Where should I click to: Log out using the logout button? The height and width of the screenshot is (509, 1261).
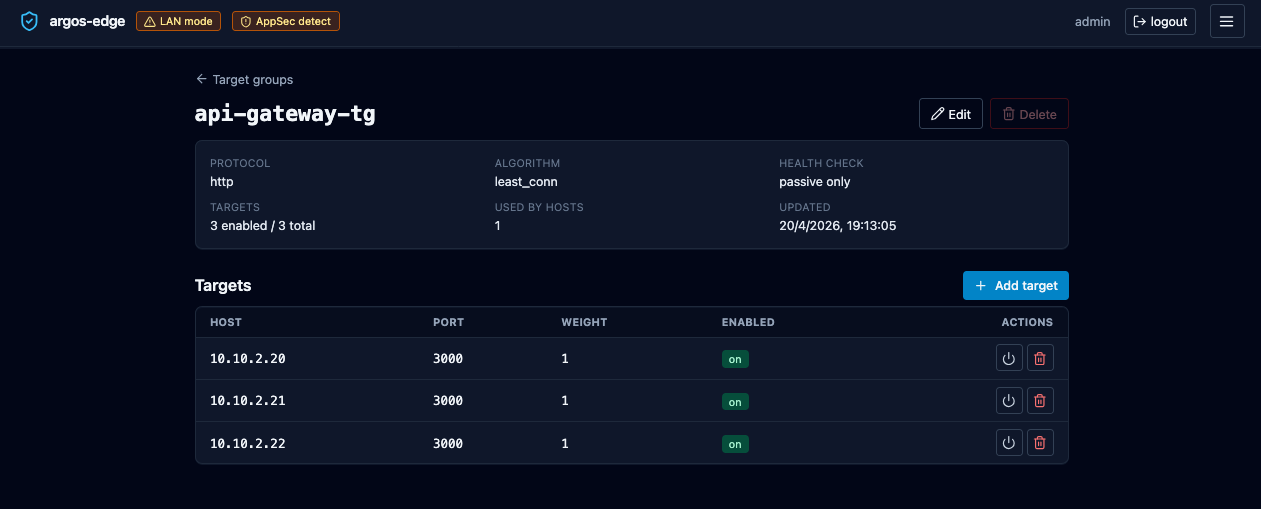coord(1160,21)
